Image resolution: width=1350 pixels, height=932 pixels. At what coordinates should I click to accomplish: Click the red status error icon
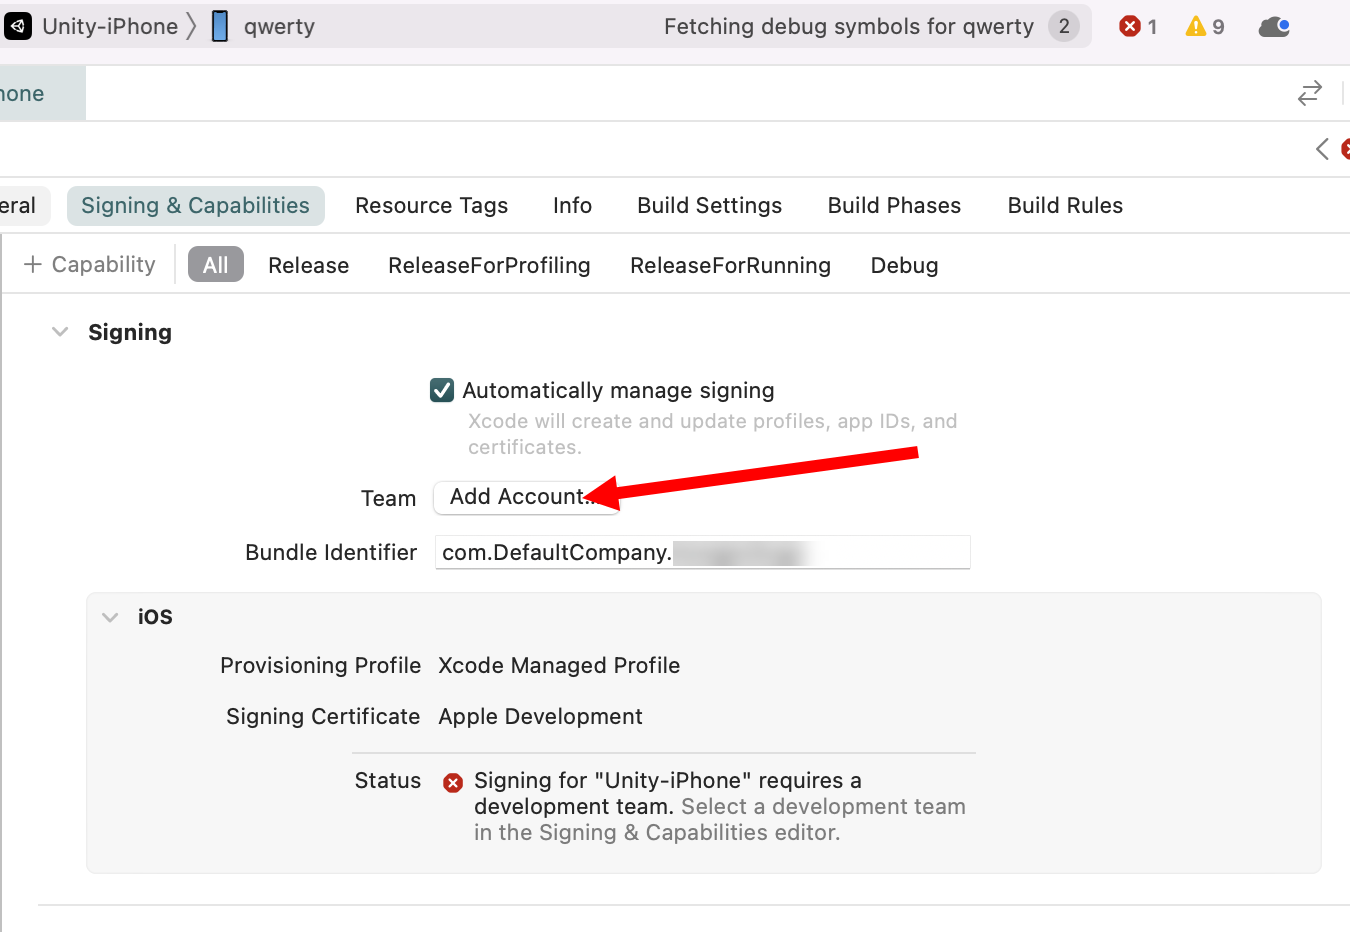click(453, 782)
